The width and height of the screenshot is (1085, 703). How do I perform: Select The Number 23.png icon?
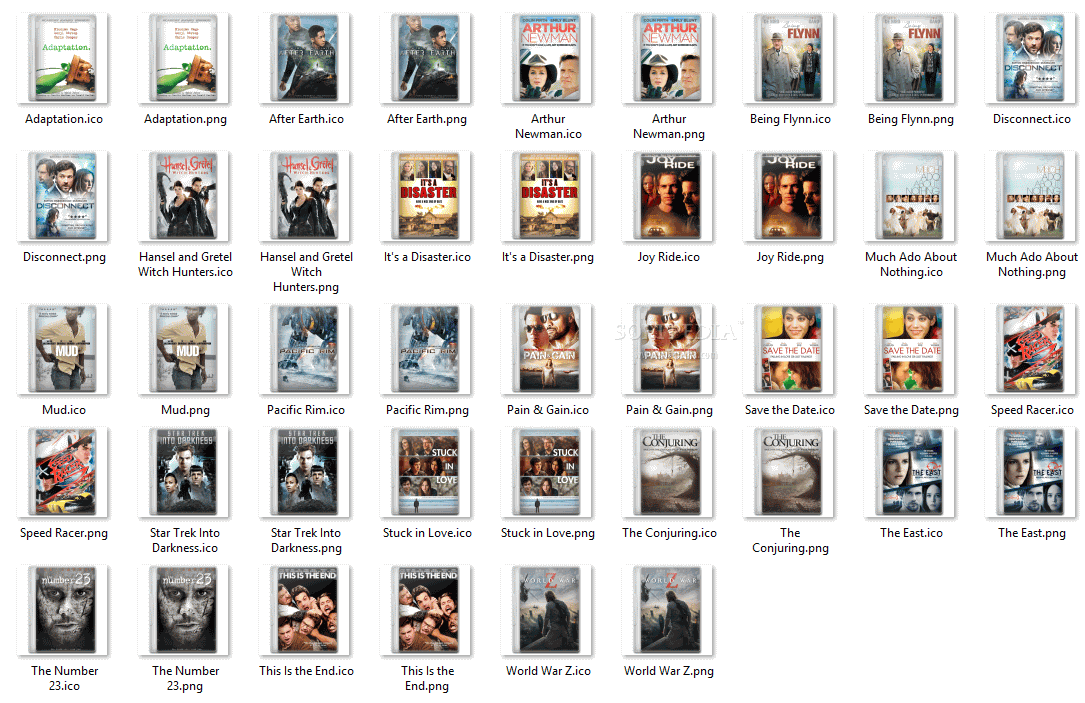(x=185, y=610)
